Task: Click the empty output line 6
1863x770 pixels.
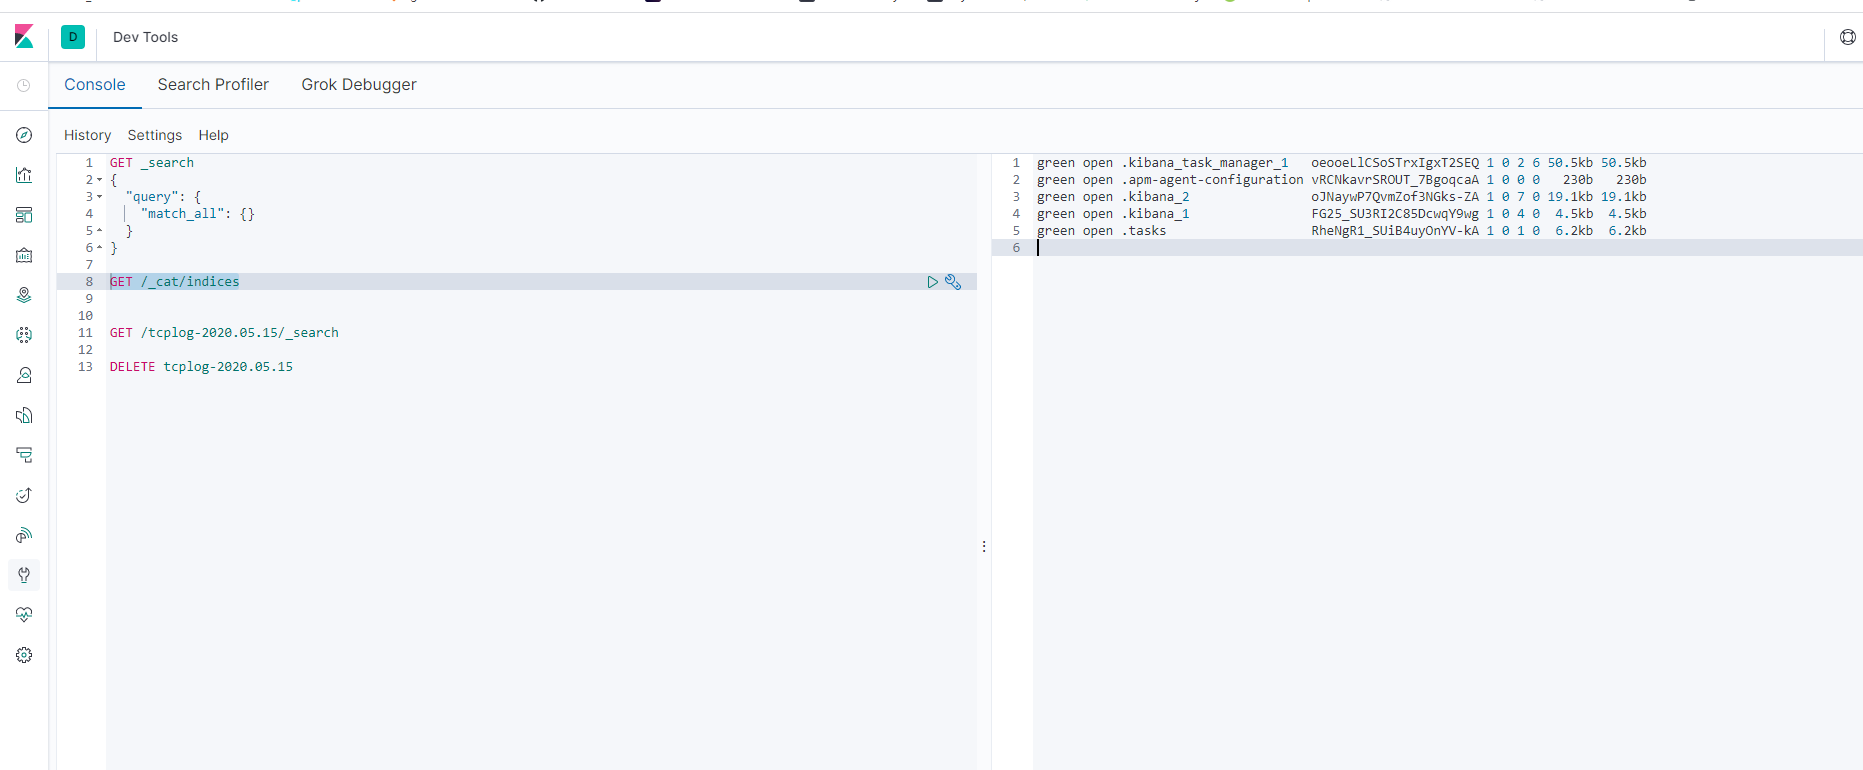Action: [1447, 248]
